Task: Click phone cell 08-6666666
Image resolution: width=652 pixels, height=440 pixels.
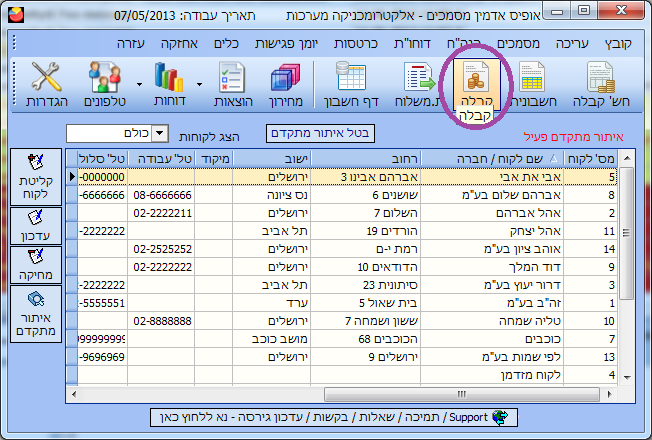Action: tap(162, 195)
